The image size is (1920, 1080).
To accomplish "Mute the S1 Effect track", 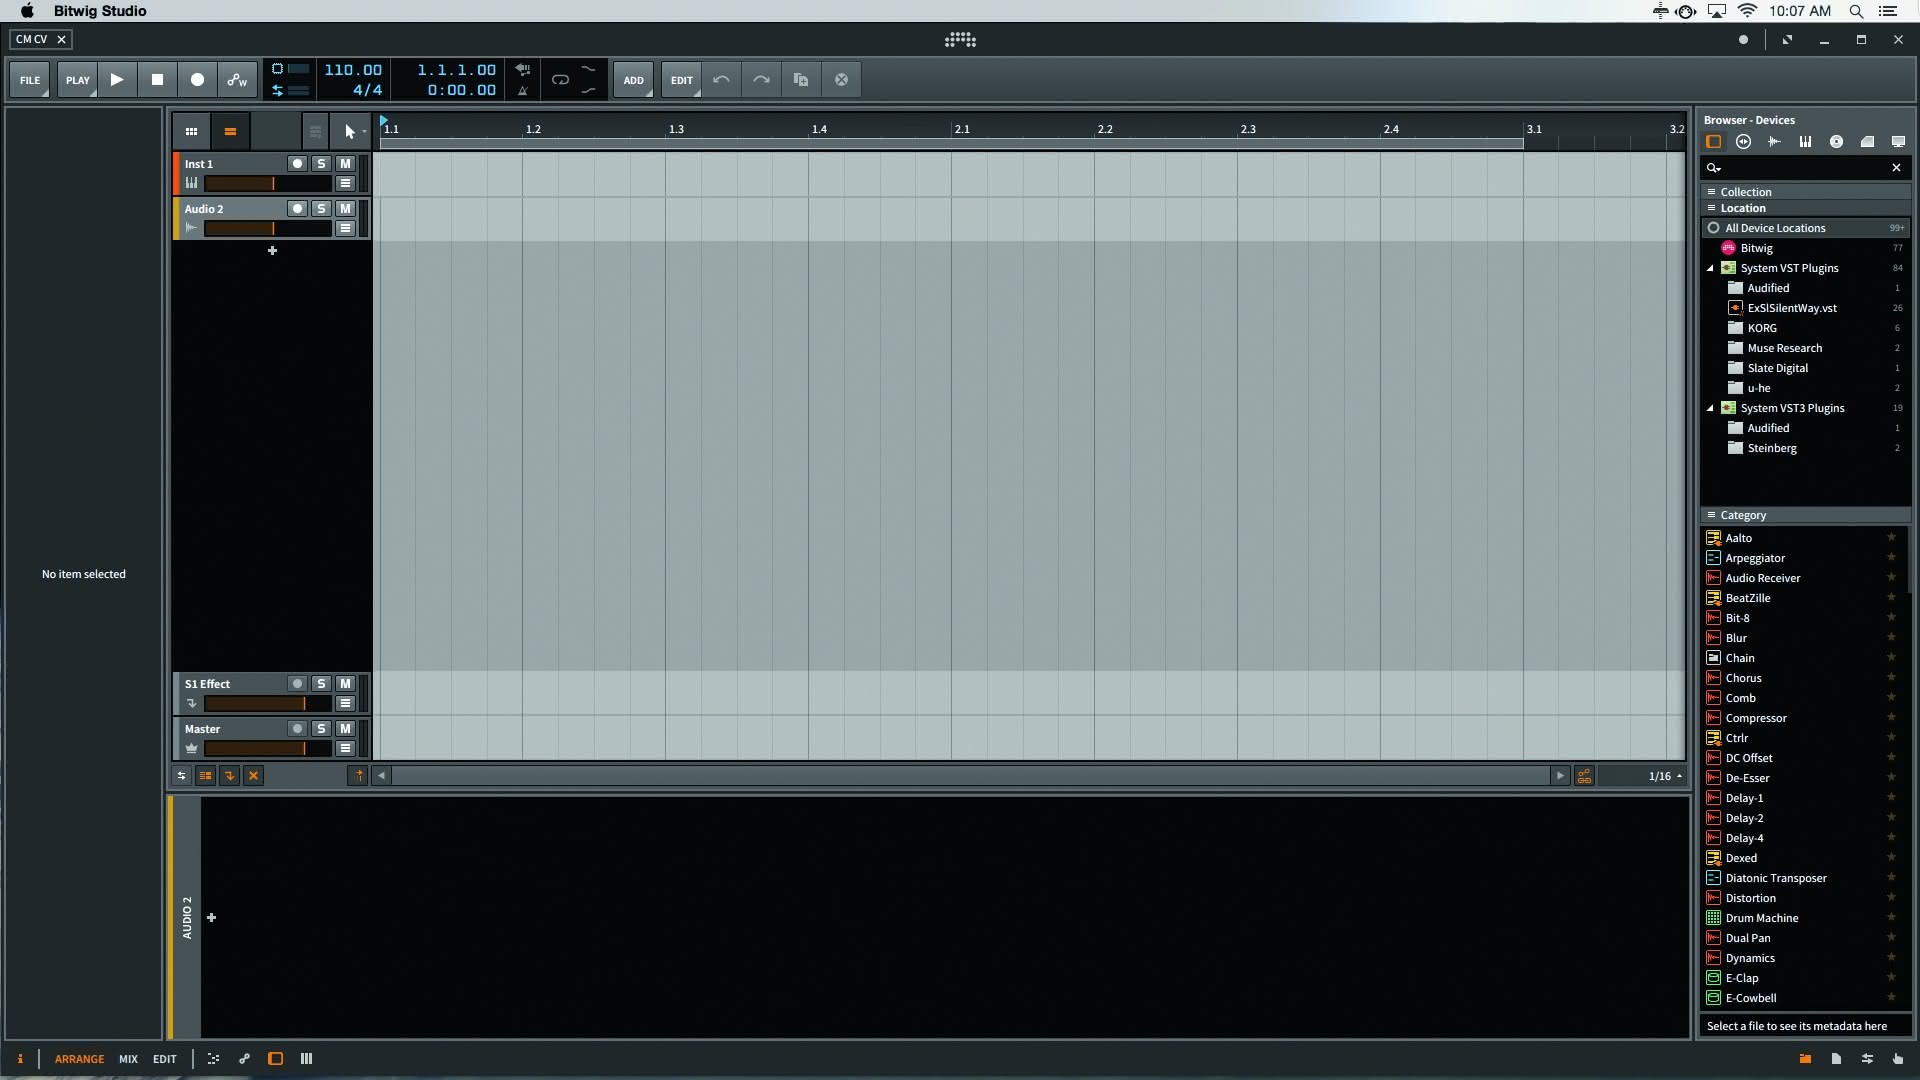I will coord(345,684).
